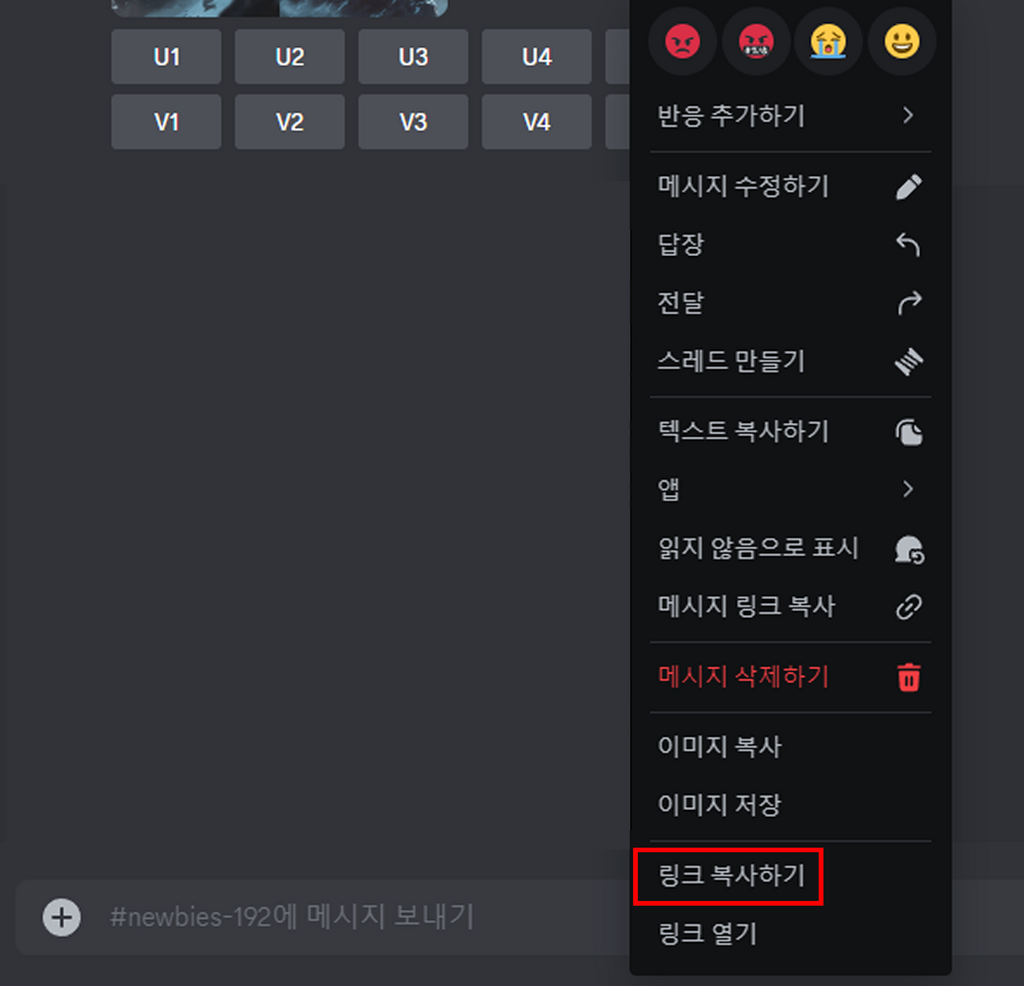The width and height of the screenshot is (1024, 986).
Task: Click the V2 variation button
Action: pyautogui.click(x=289, y=122)
